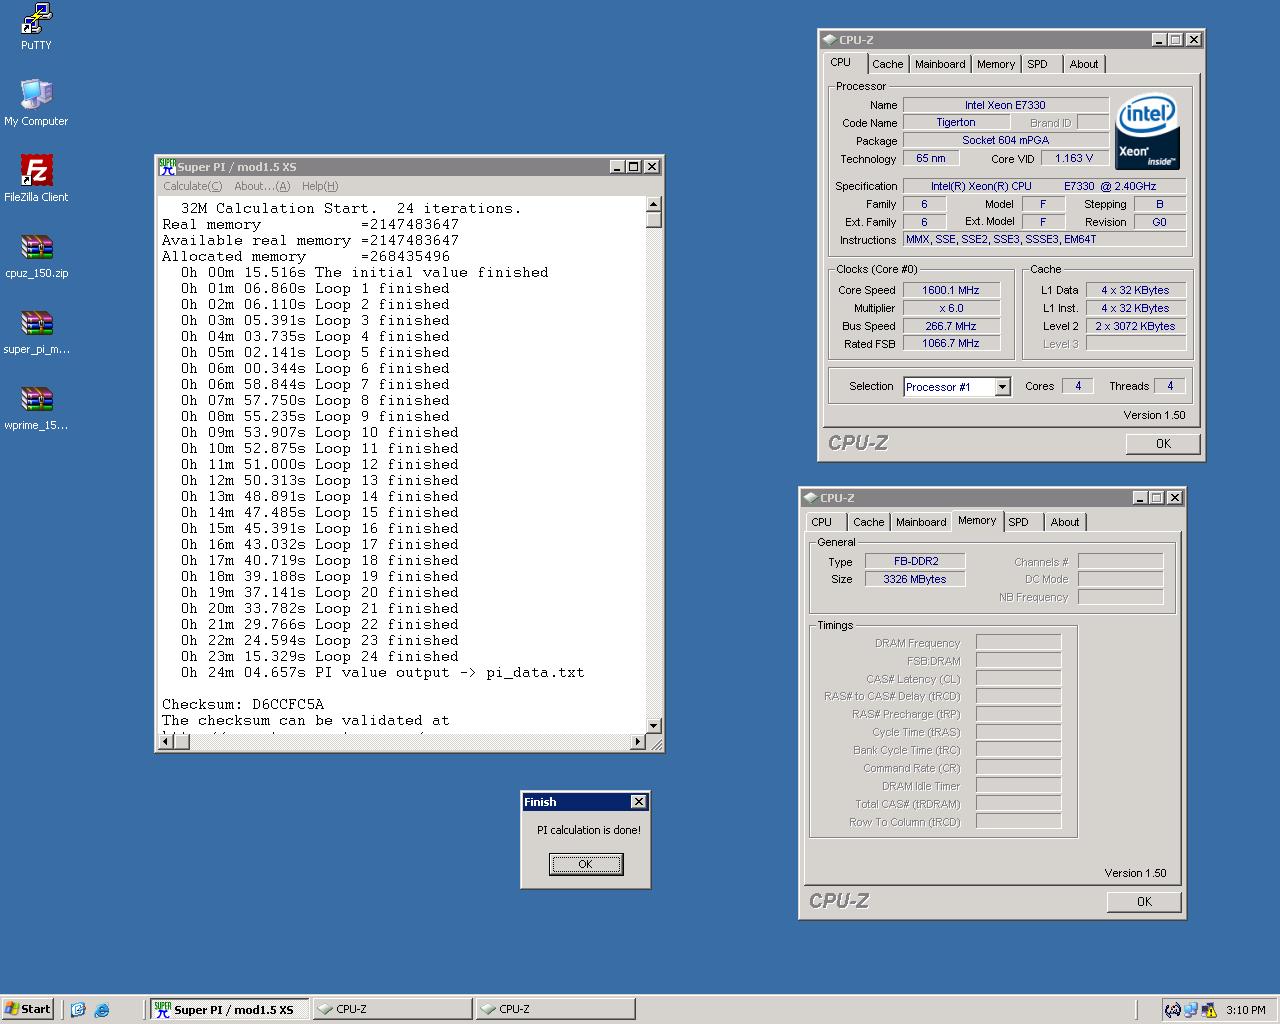Select About tab in bottom CPU-Z
This screenshot has width=1280, height=1024.
[1065, 522]
